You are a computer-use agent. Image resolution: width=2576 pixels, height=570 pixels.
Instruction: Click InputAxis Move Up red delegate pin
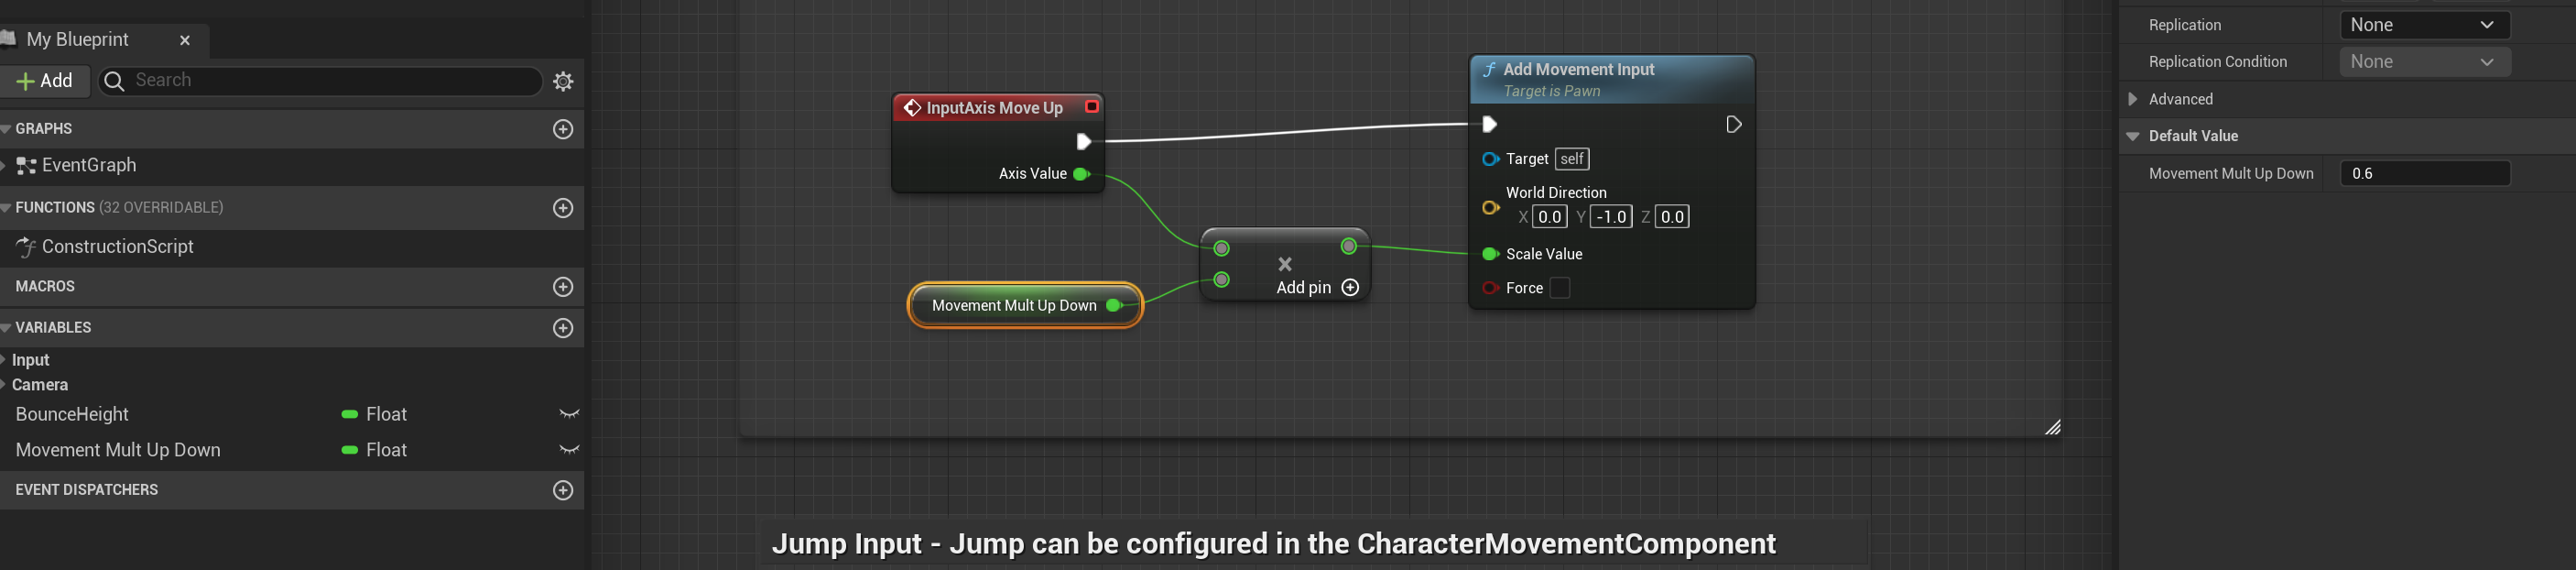click(x=1092, y=106)
